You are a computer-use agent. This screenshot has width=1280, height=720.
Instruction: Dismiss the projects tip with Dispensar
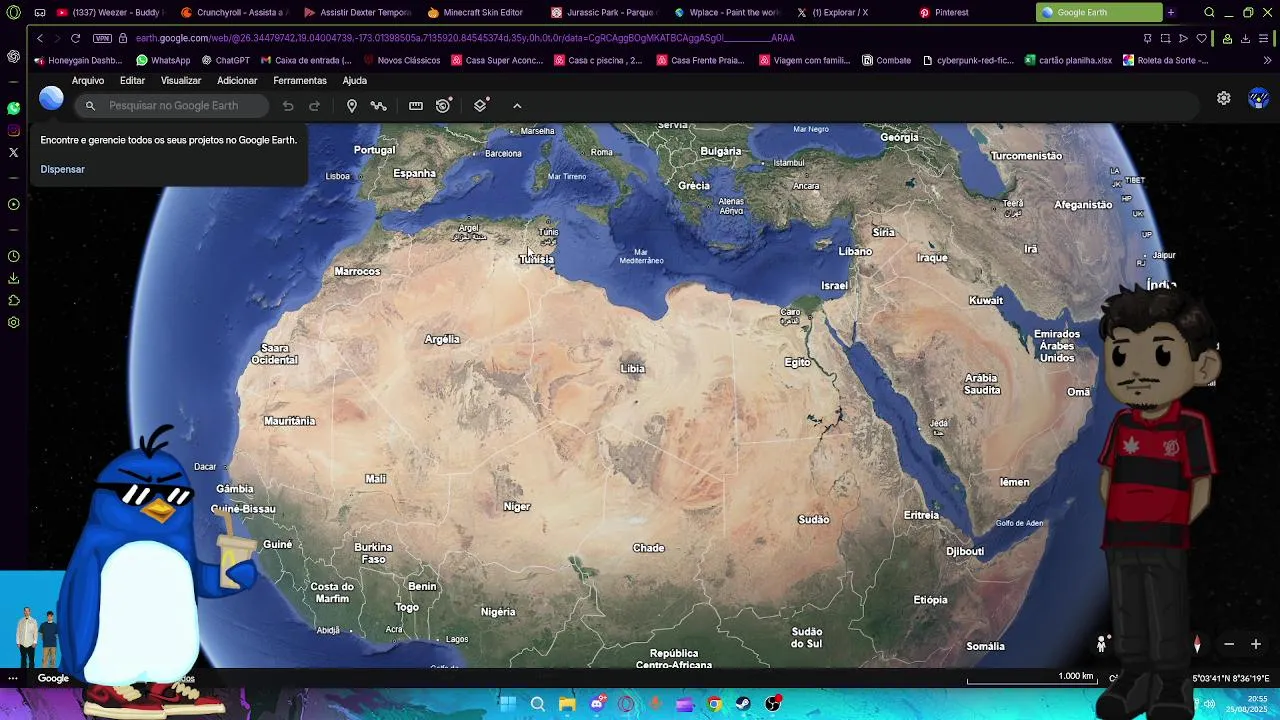coord(62,169)
